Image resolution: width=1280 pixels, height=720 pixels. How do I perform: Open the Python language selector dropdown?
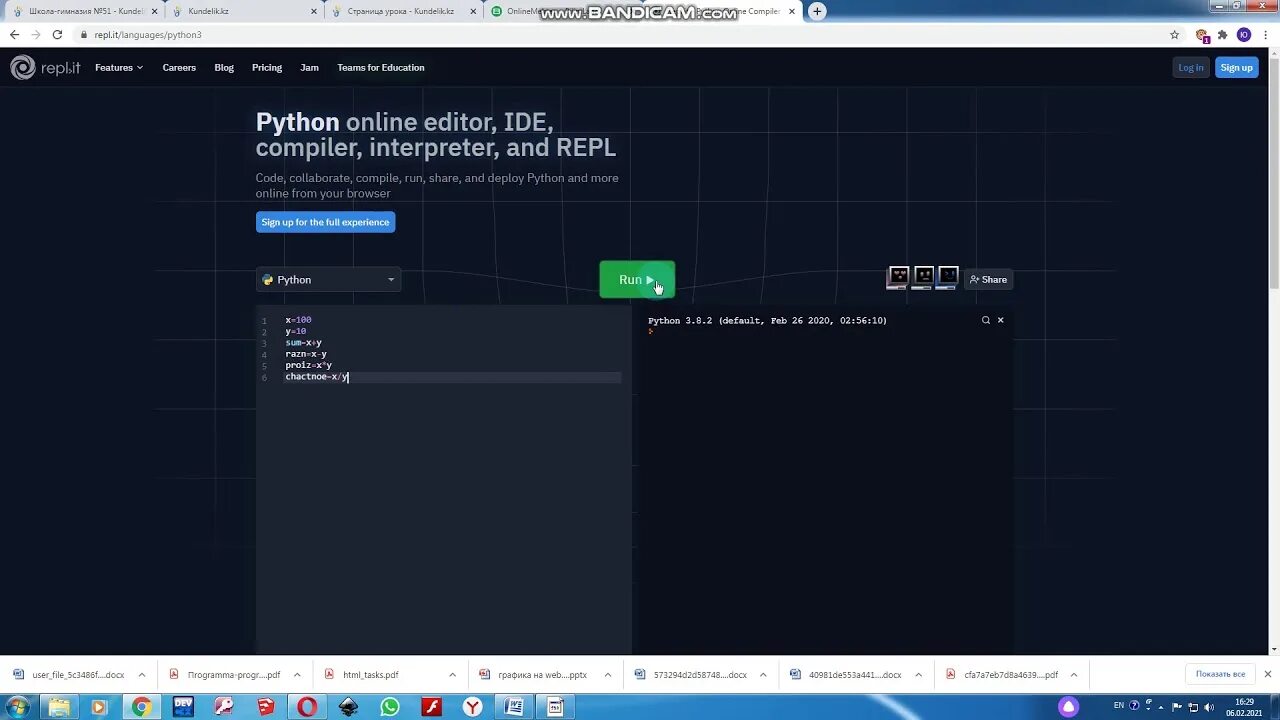coord(328,280)
